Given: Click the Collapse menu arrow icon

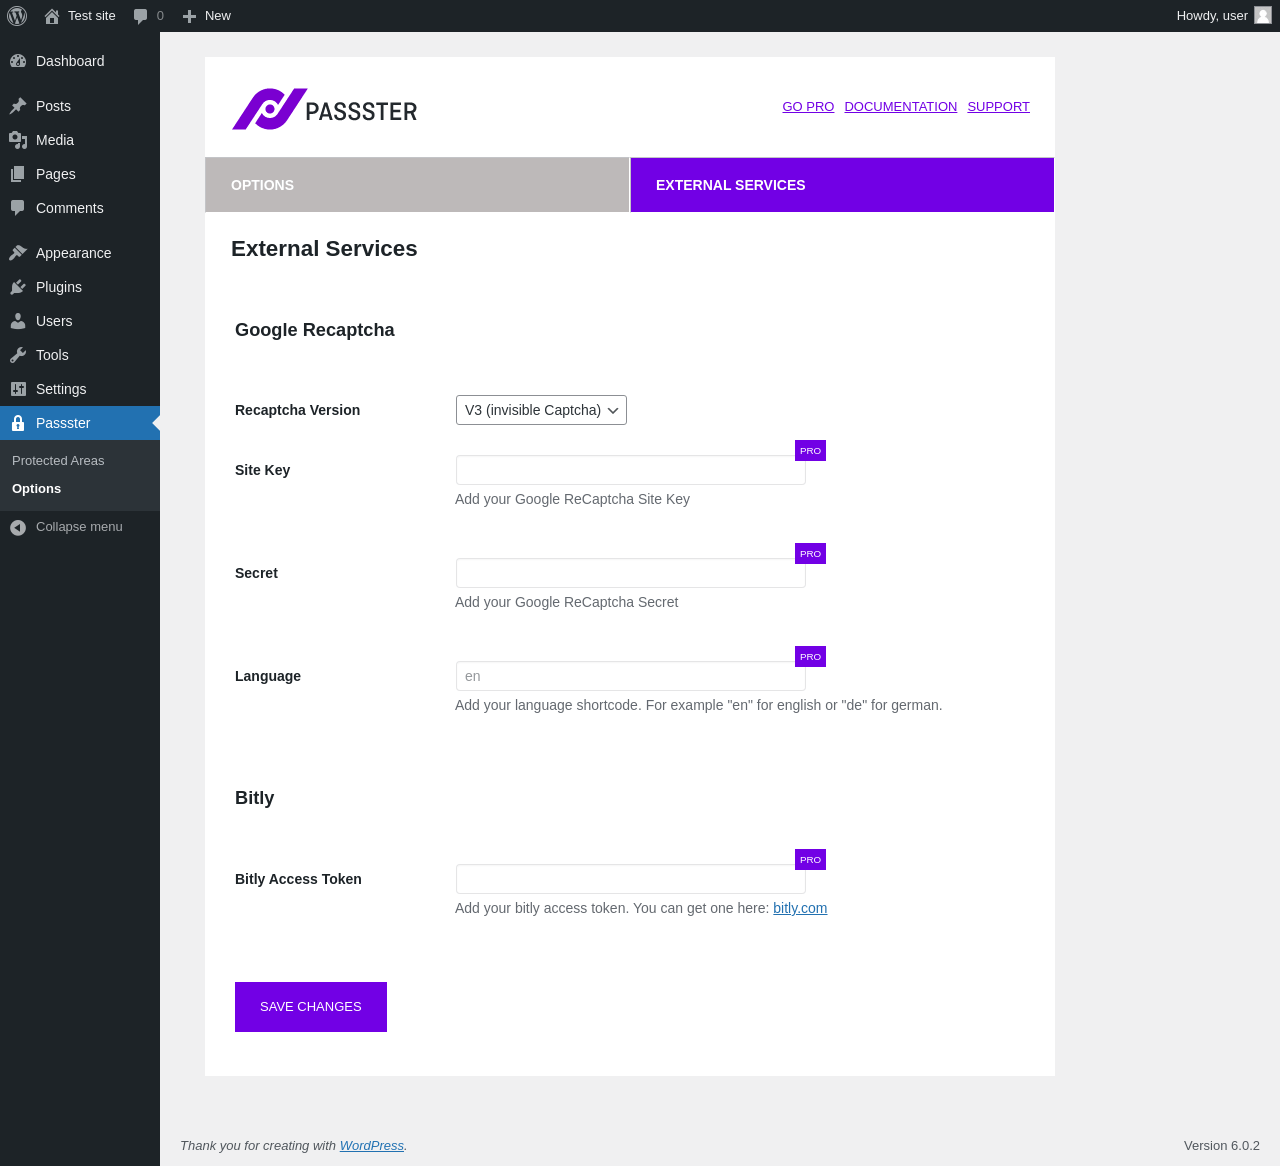Looking at the screenshot, I should 18,527.
